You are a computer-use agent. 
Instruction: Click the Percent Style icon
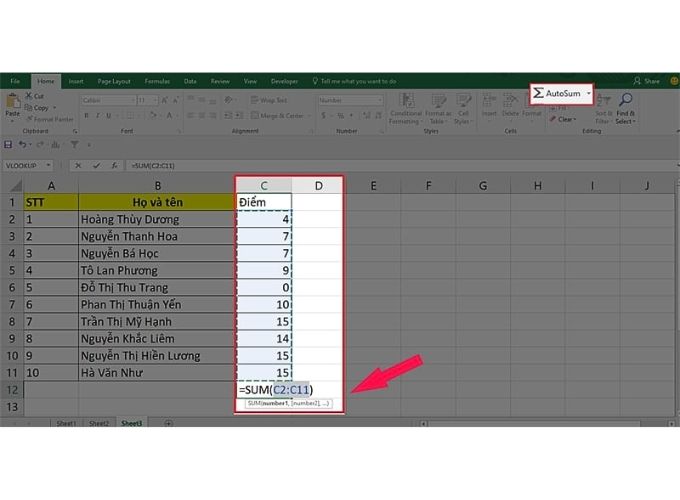[x=340, y=115]
